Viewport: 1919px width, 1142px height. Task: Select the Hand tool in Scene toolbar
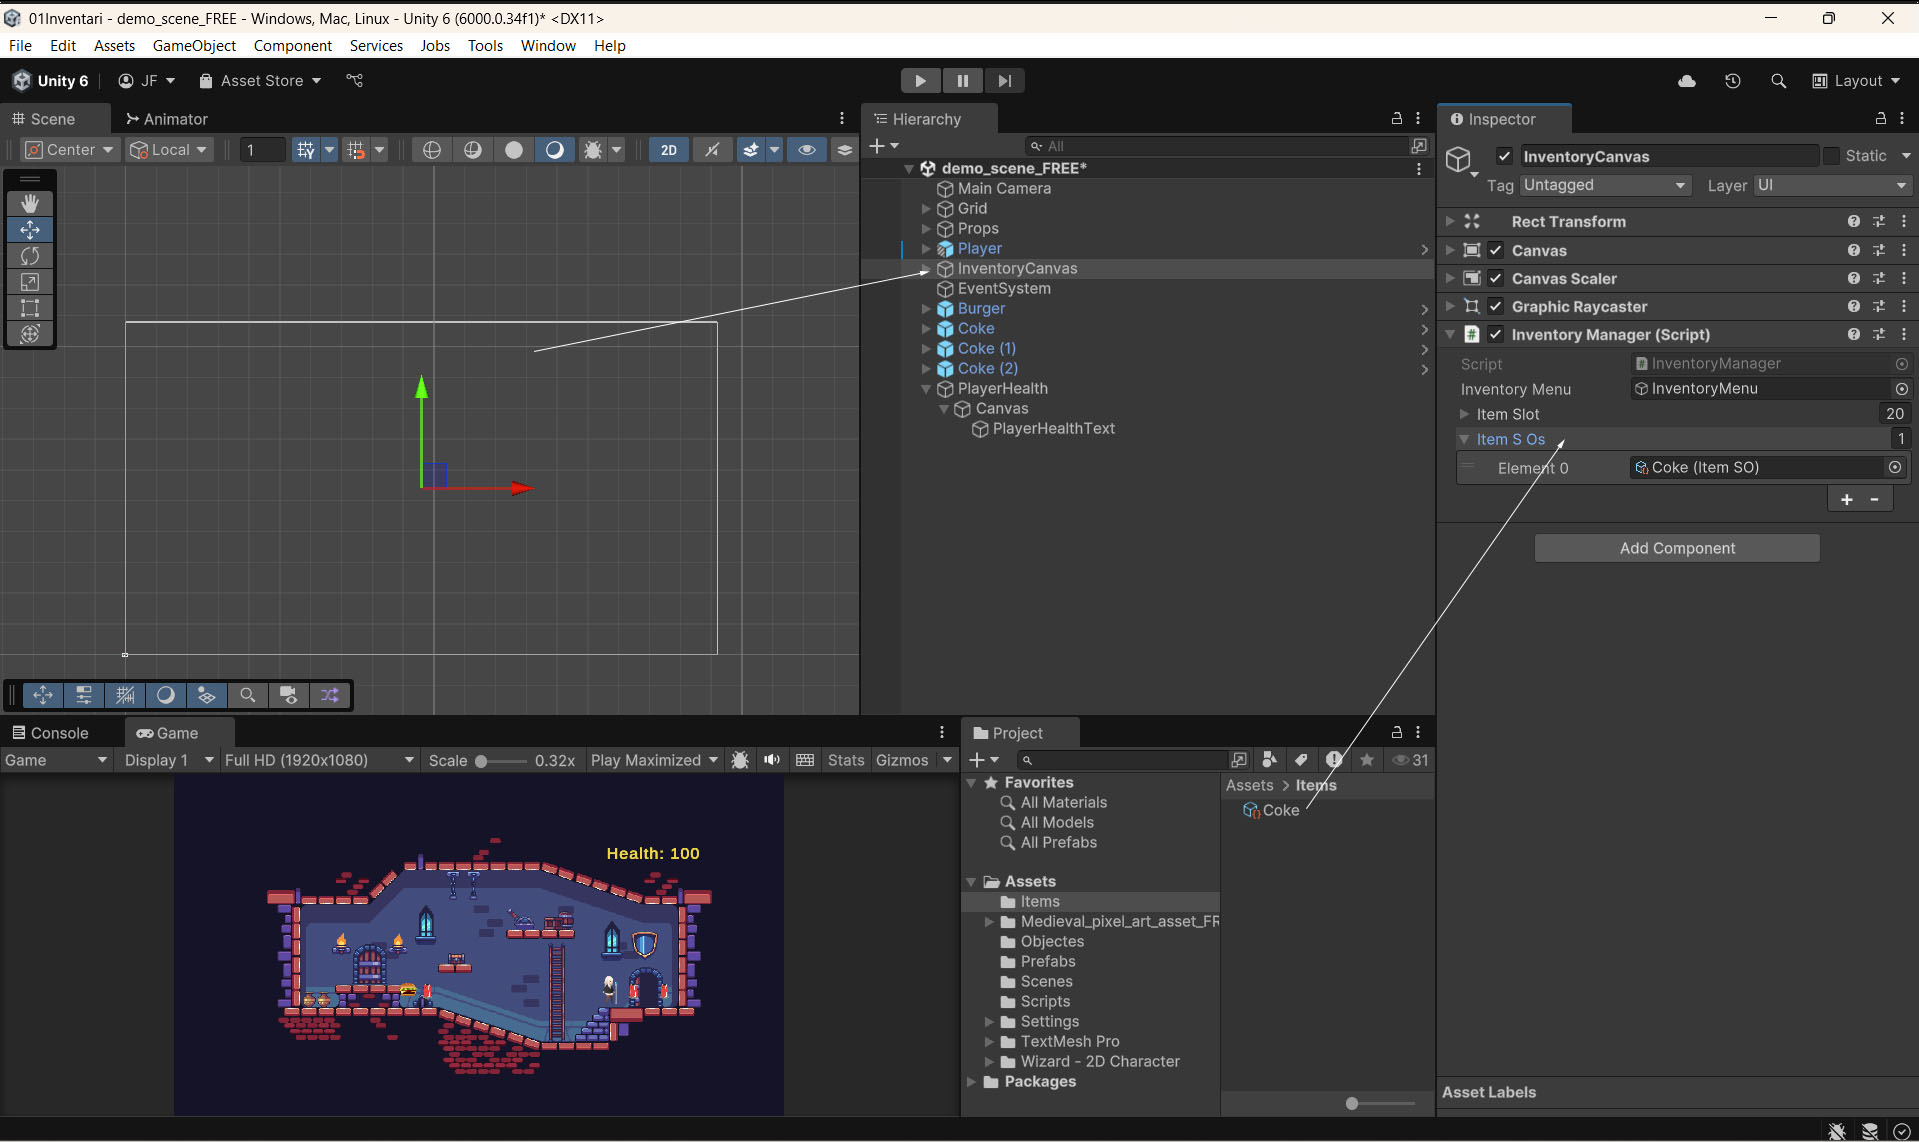coord(30,203)
